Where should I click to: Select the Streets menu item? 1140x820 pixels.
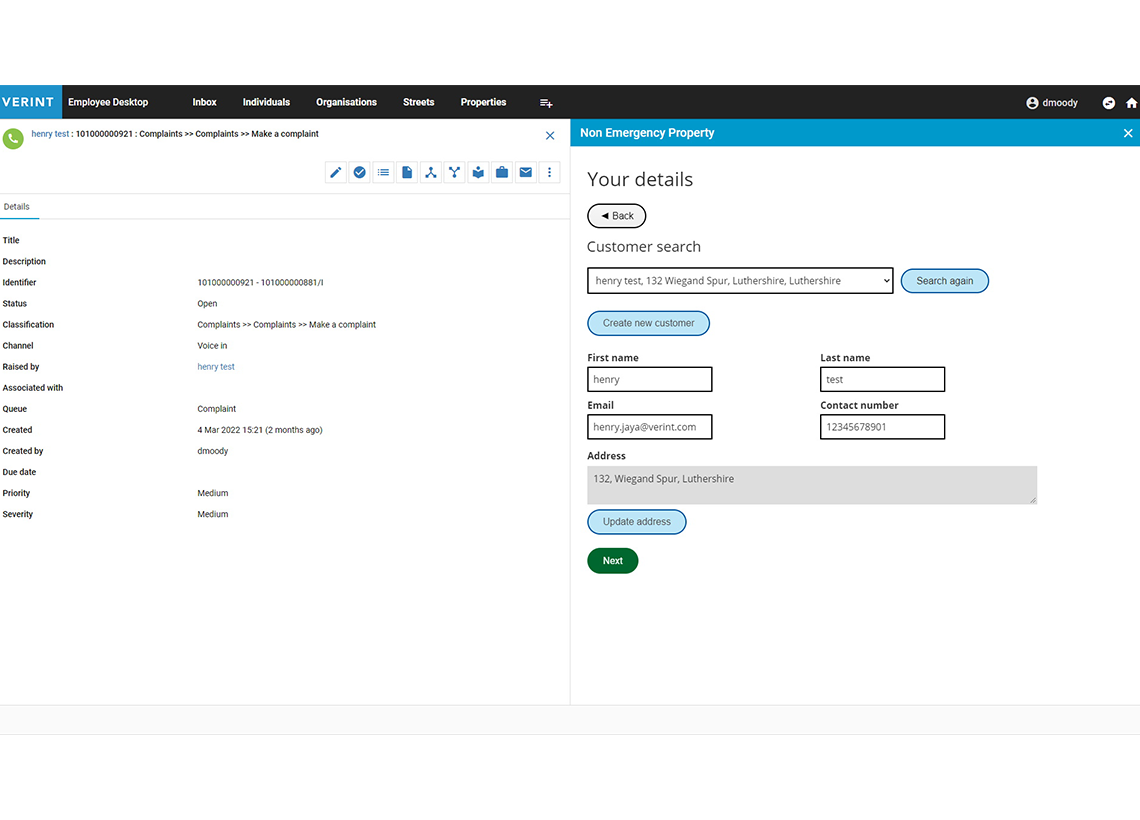(x=418, y=102)
